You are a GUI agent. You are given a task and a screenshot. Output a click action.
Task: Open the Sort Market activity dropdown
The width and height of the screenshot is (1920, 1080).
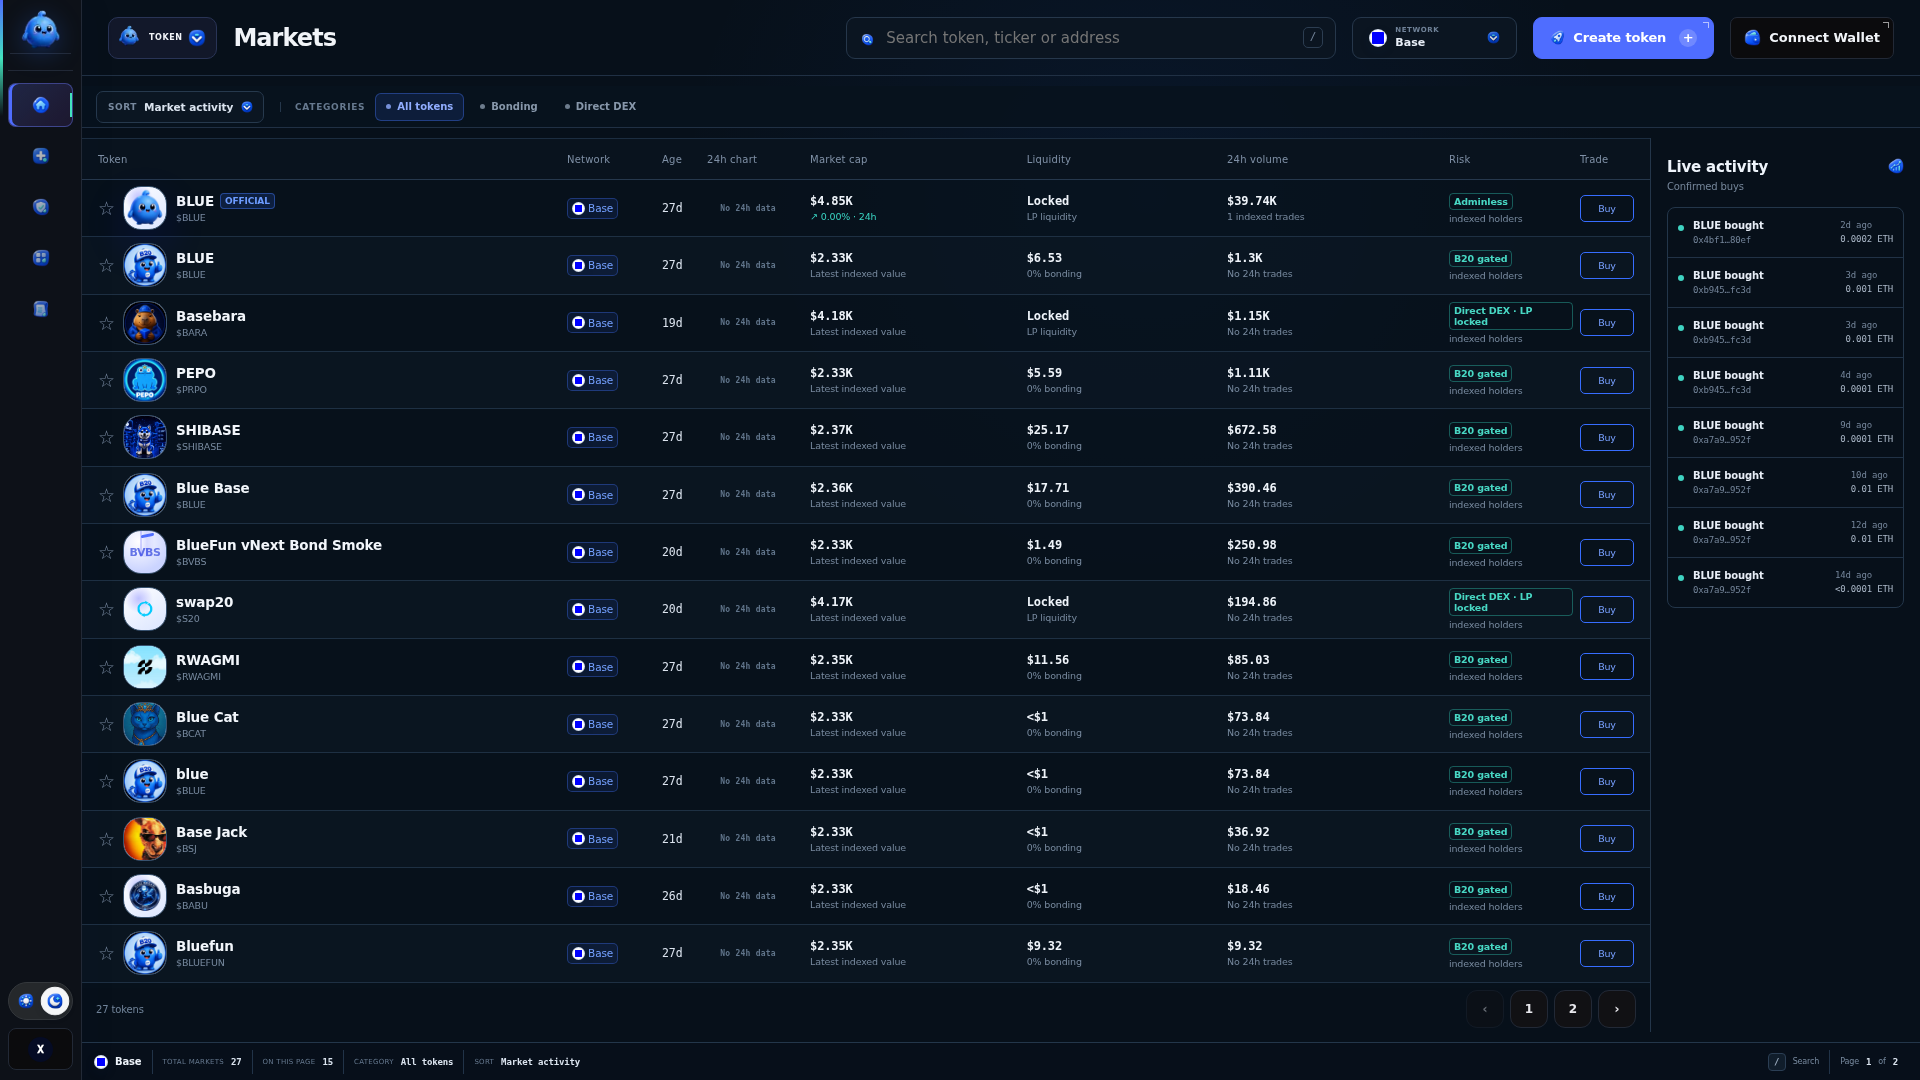(180, 107)
